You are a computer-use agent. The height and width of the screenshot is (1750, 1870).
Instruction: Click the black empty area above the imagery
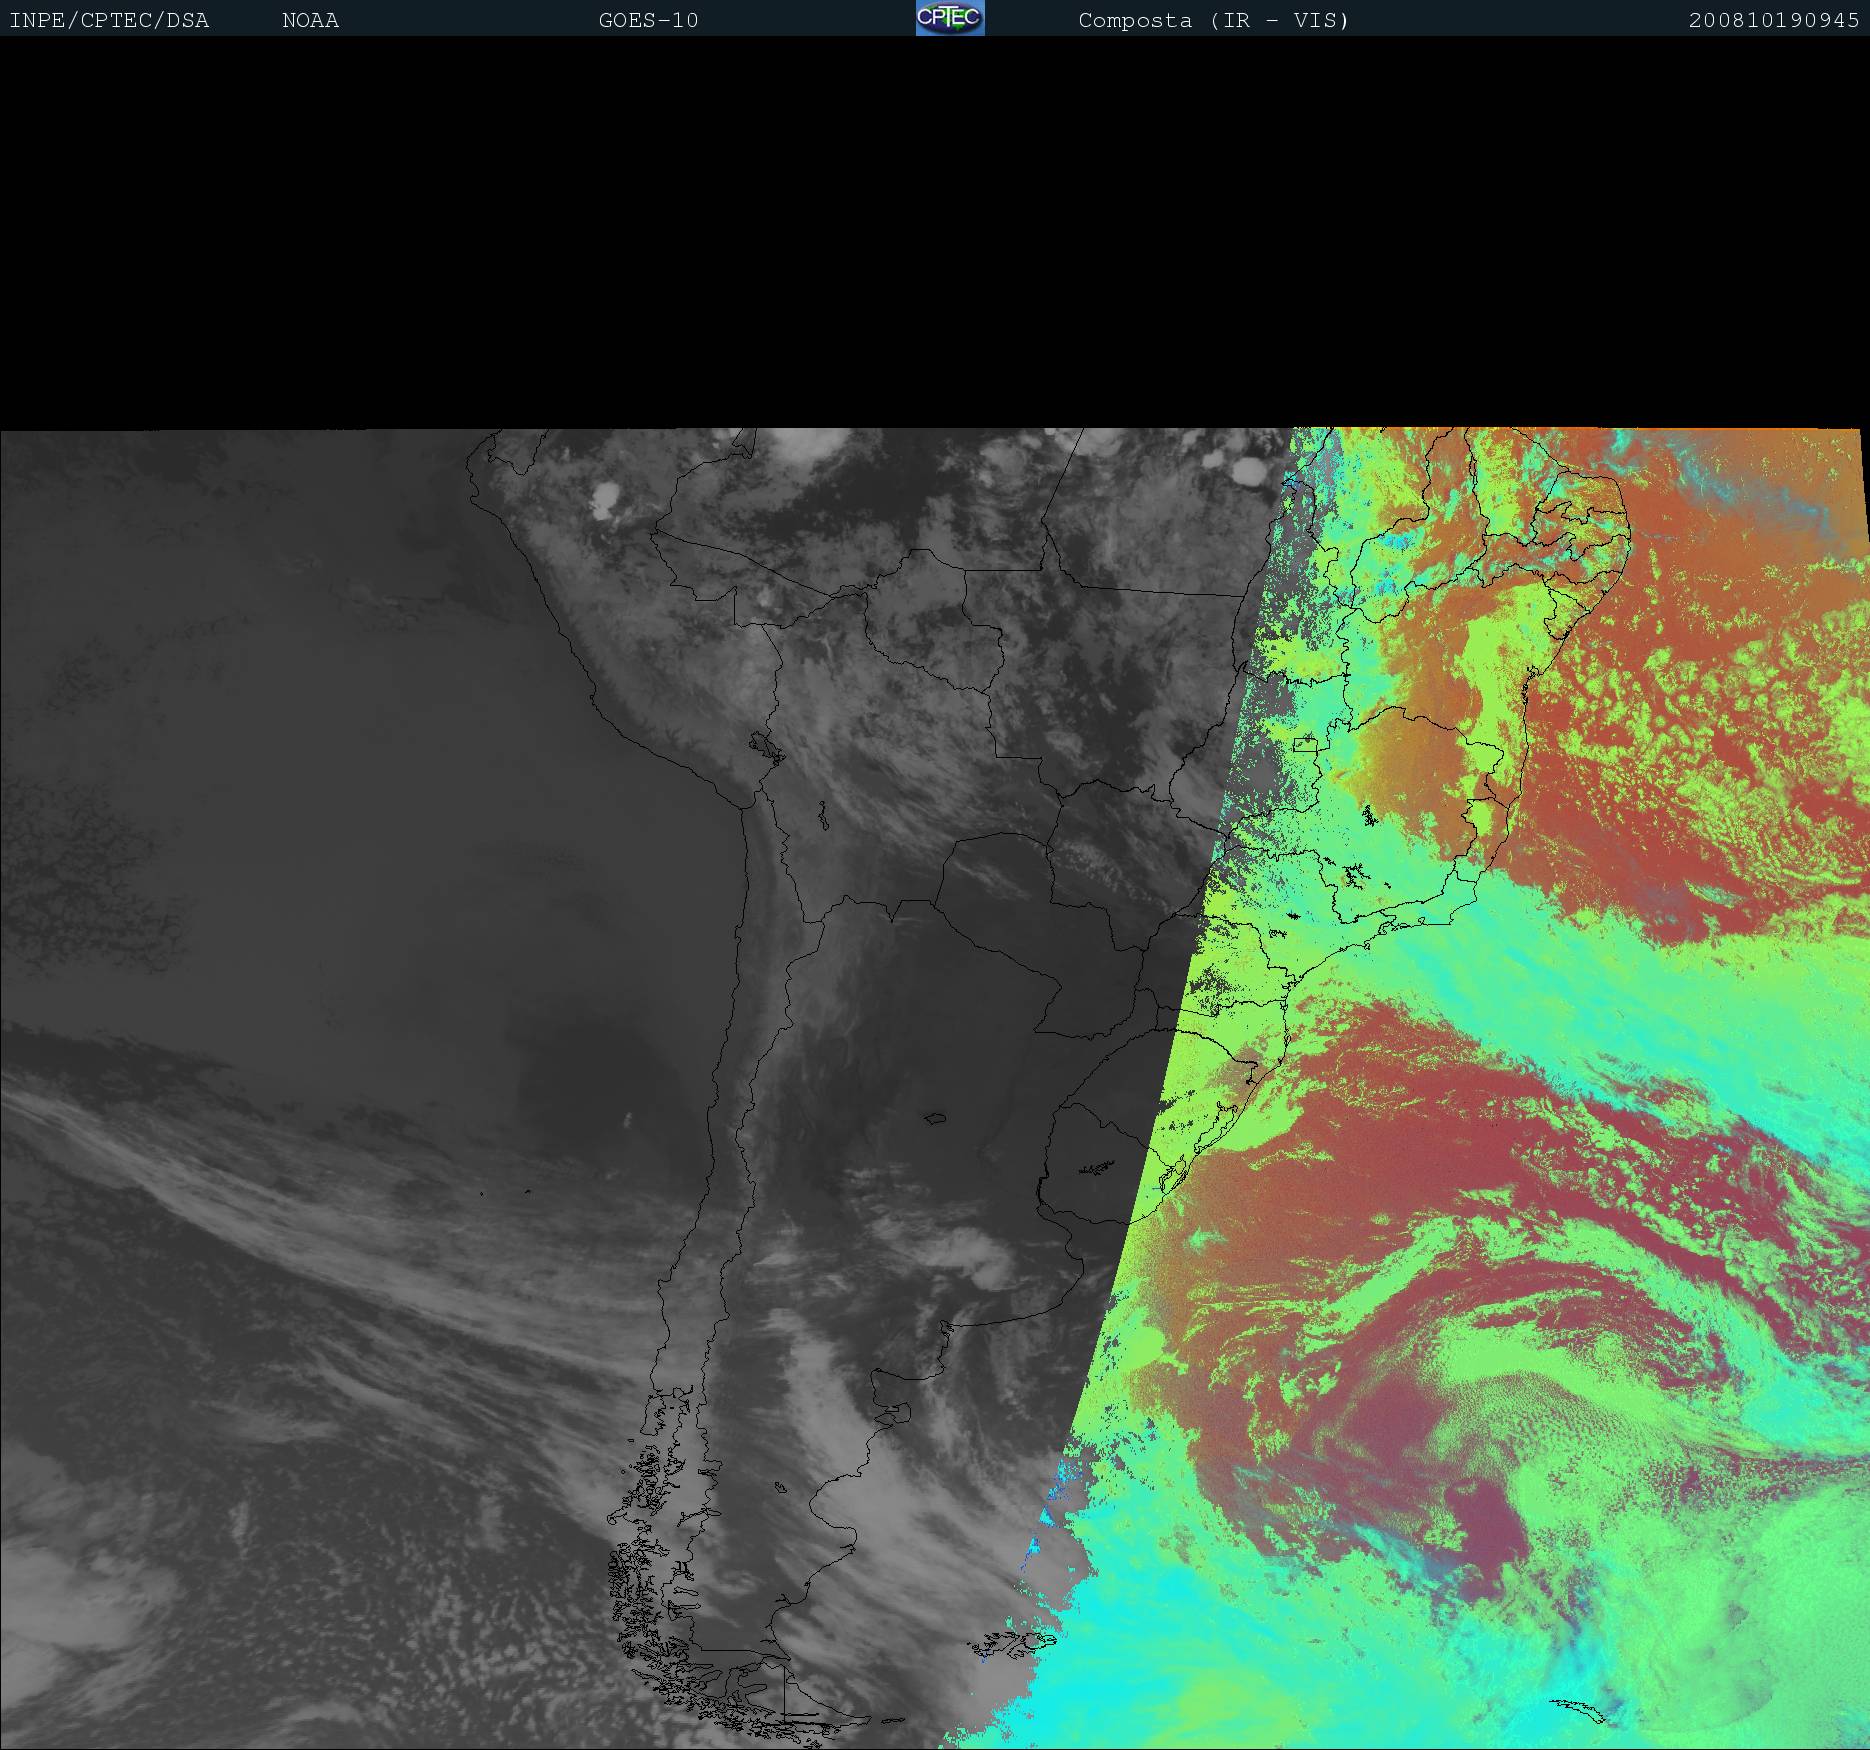tap(935, 230)
